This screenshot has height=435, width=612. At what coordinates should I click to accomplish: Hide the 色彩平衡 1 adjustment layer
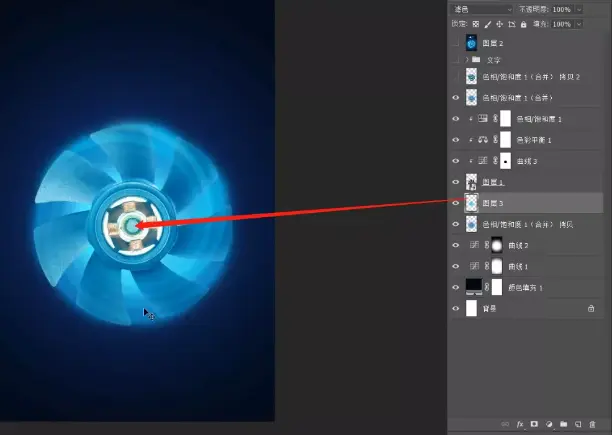click(x=455, y=140)
